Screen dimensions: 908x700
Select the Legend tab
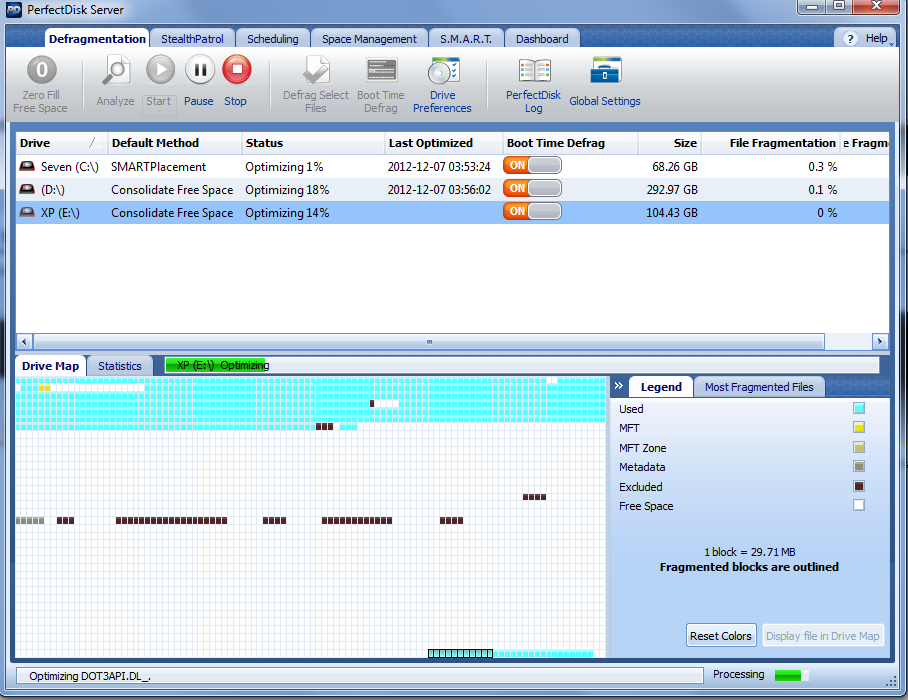pyautogui.click(x=661, y=387)
